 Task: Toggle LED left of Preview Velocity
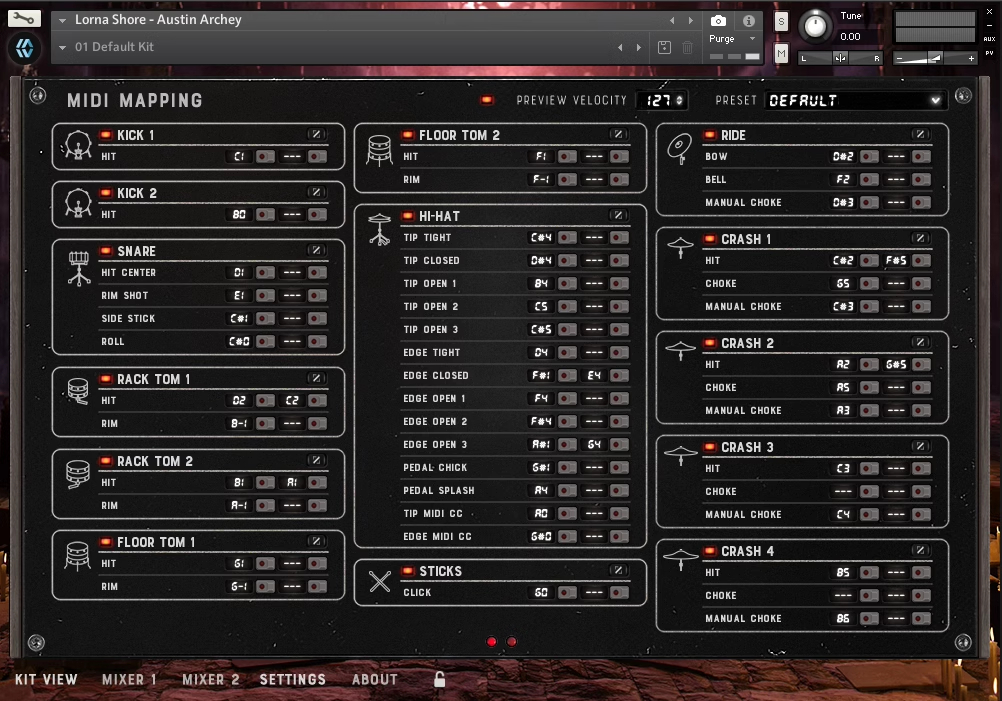click(x=487, y=100)
